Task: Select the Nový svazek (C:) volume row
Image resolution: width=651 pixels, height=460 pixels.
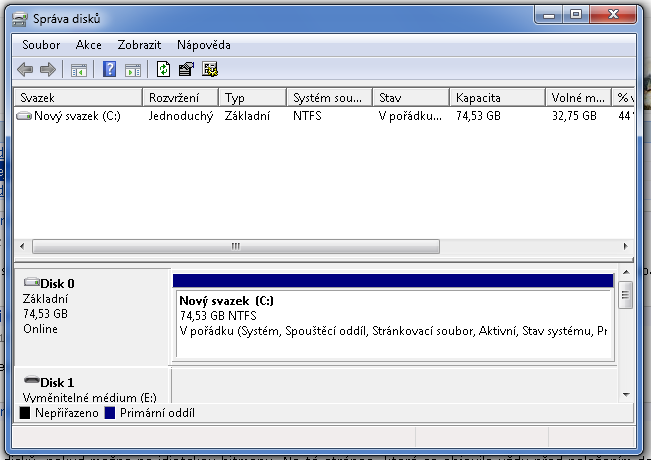Action: pyautogui.click(x=324, y=116)
